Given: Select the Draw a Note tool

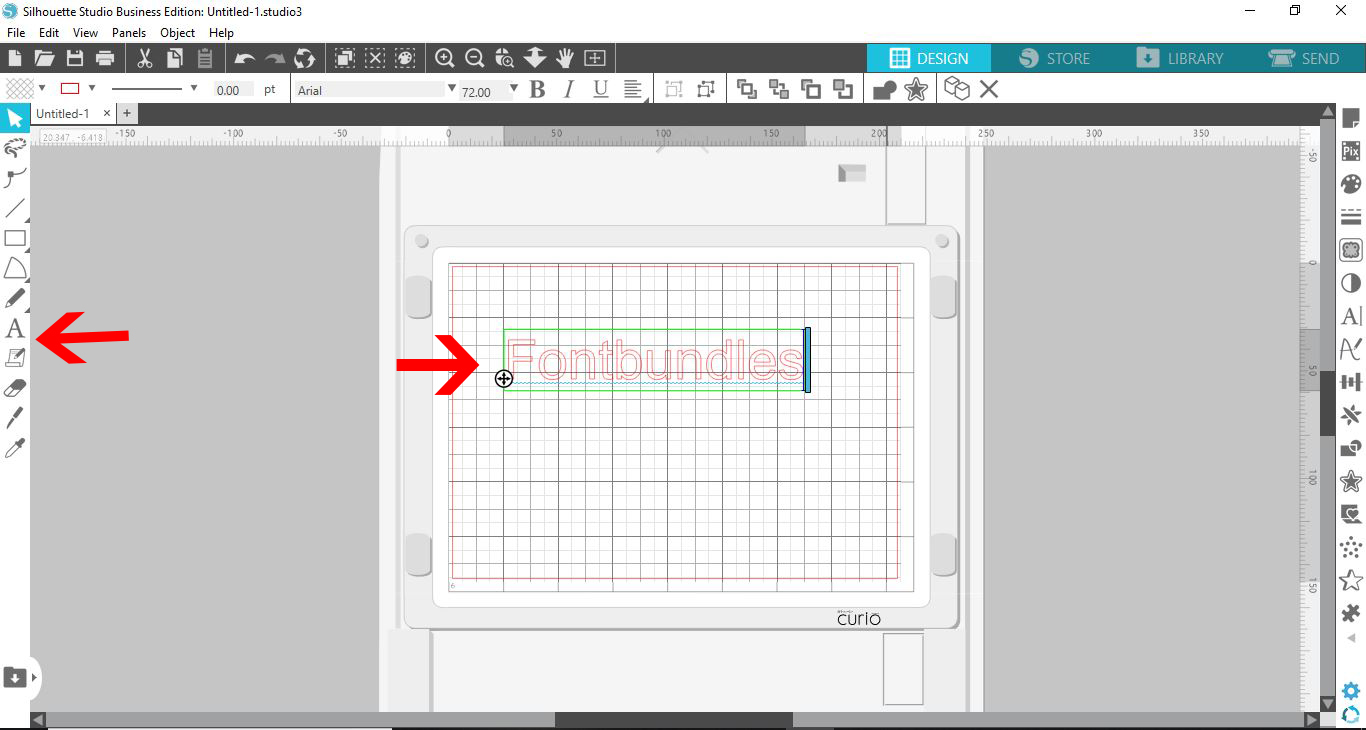Looking at the screenshot, I should [15, 358].
